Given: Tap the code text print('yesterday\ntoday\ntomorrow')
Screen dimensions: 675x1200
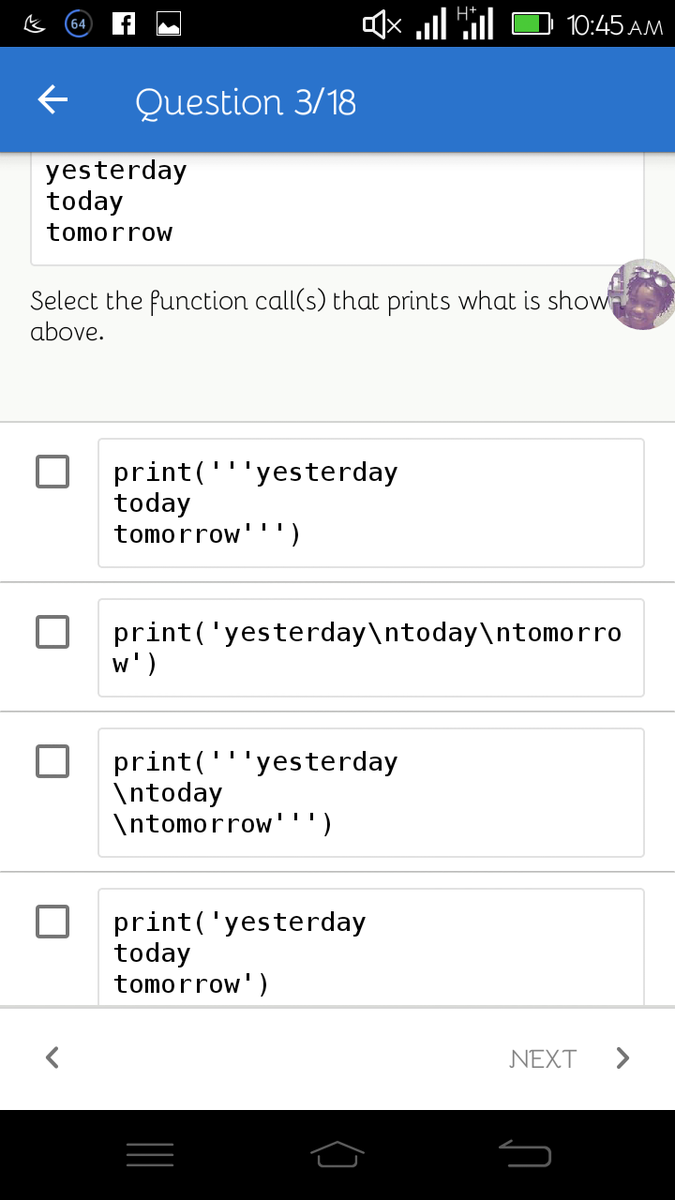Looking at the screenshot, I should [368, 647].
